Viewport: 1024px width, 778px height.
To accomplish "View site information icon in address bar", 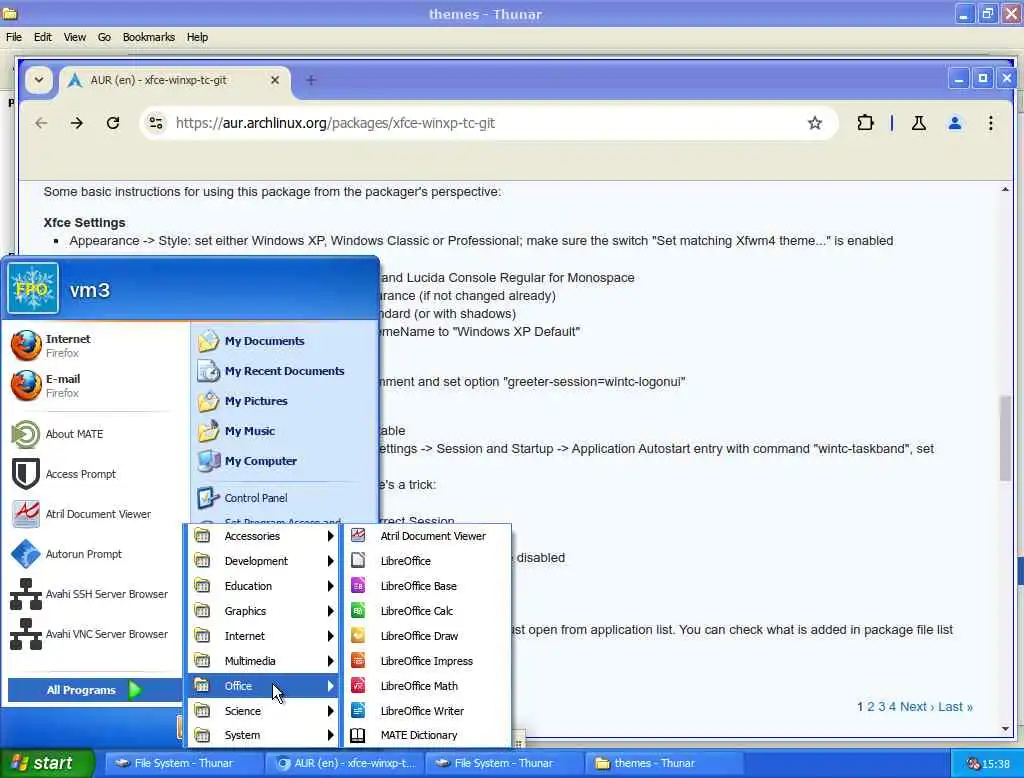I will pos(155,123).
